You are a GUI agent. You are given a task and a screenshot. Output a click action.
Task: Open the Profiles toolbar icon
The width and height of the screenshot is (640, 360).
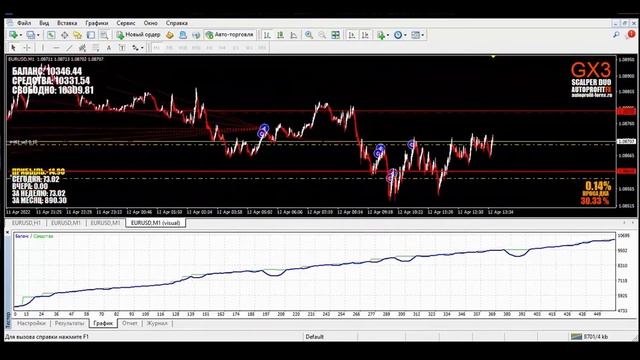click(31, 35)
